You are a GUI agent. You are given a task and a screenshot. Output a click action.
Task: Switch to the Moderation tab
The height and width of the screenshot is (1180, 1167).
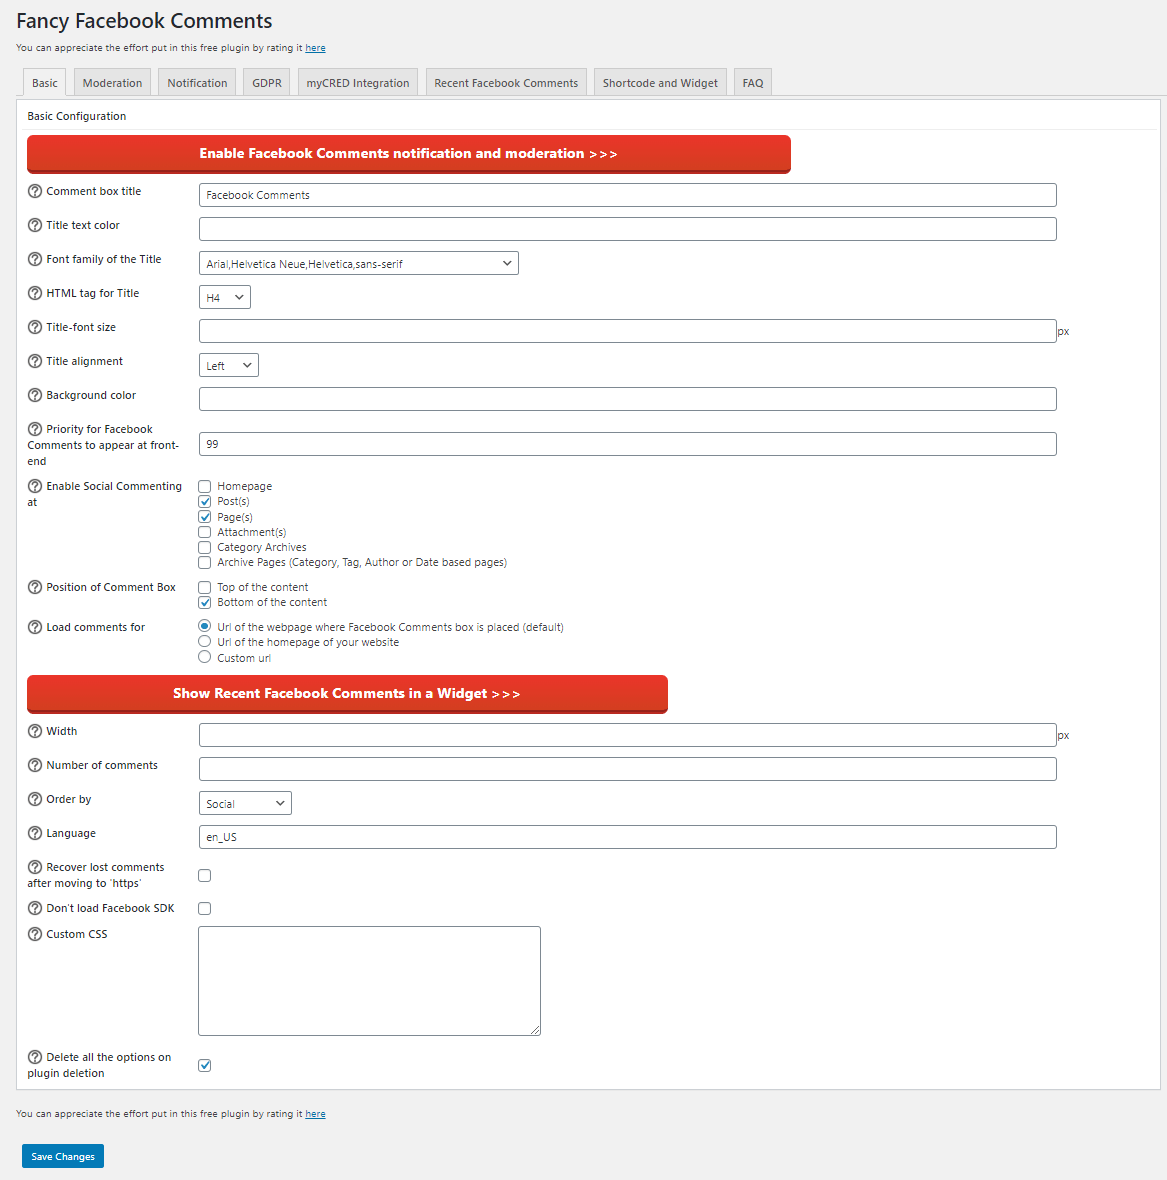point(112,83)
